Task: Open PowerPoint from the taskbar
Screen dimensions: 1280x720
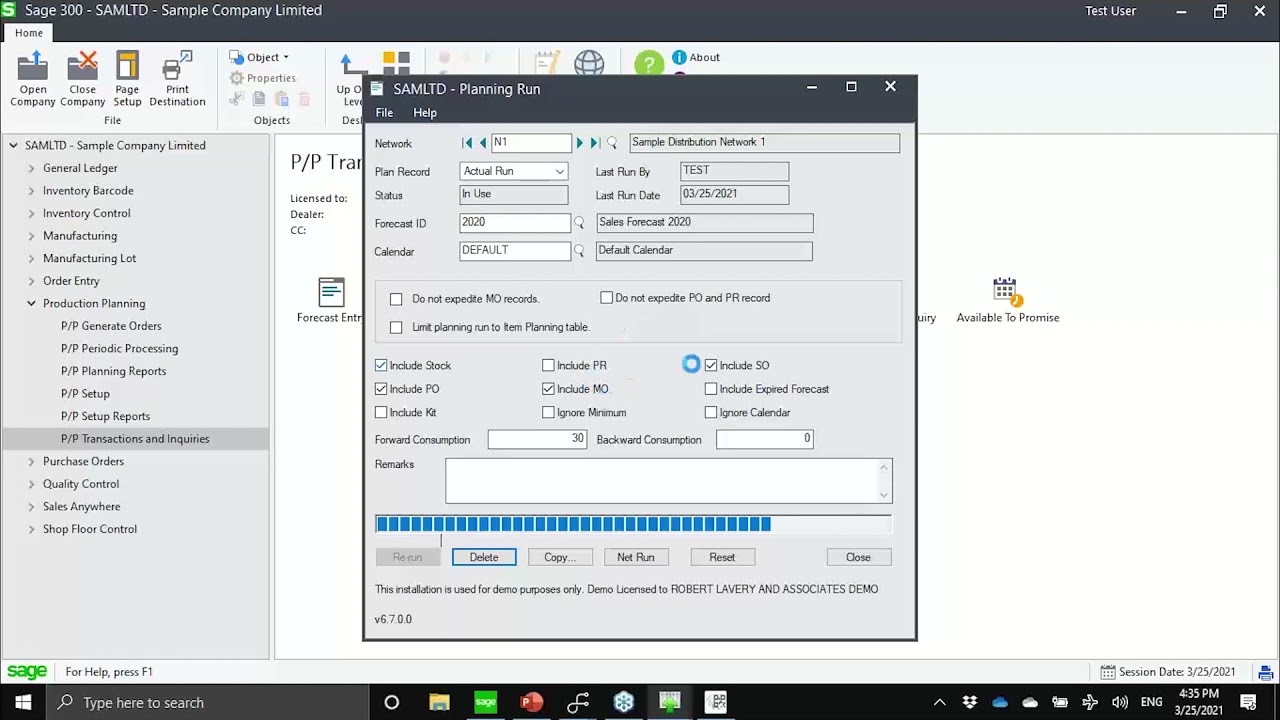Action: (531, 702)
